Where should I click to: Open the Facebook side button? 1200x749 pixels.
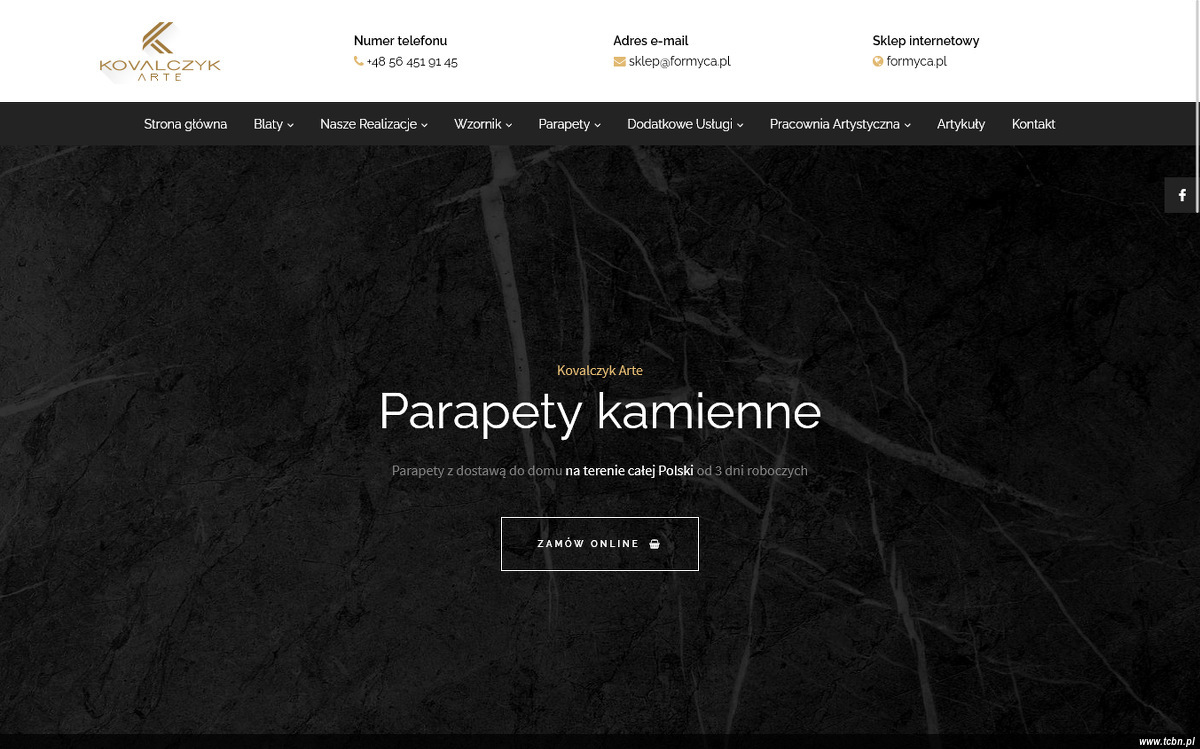point(1181,195)
